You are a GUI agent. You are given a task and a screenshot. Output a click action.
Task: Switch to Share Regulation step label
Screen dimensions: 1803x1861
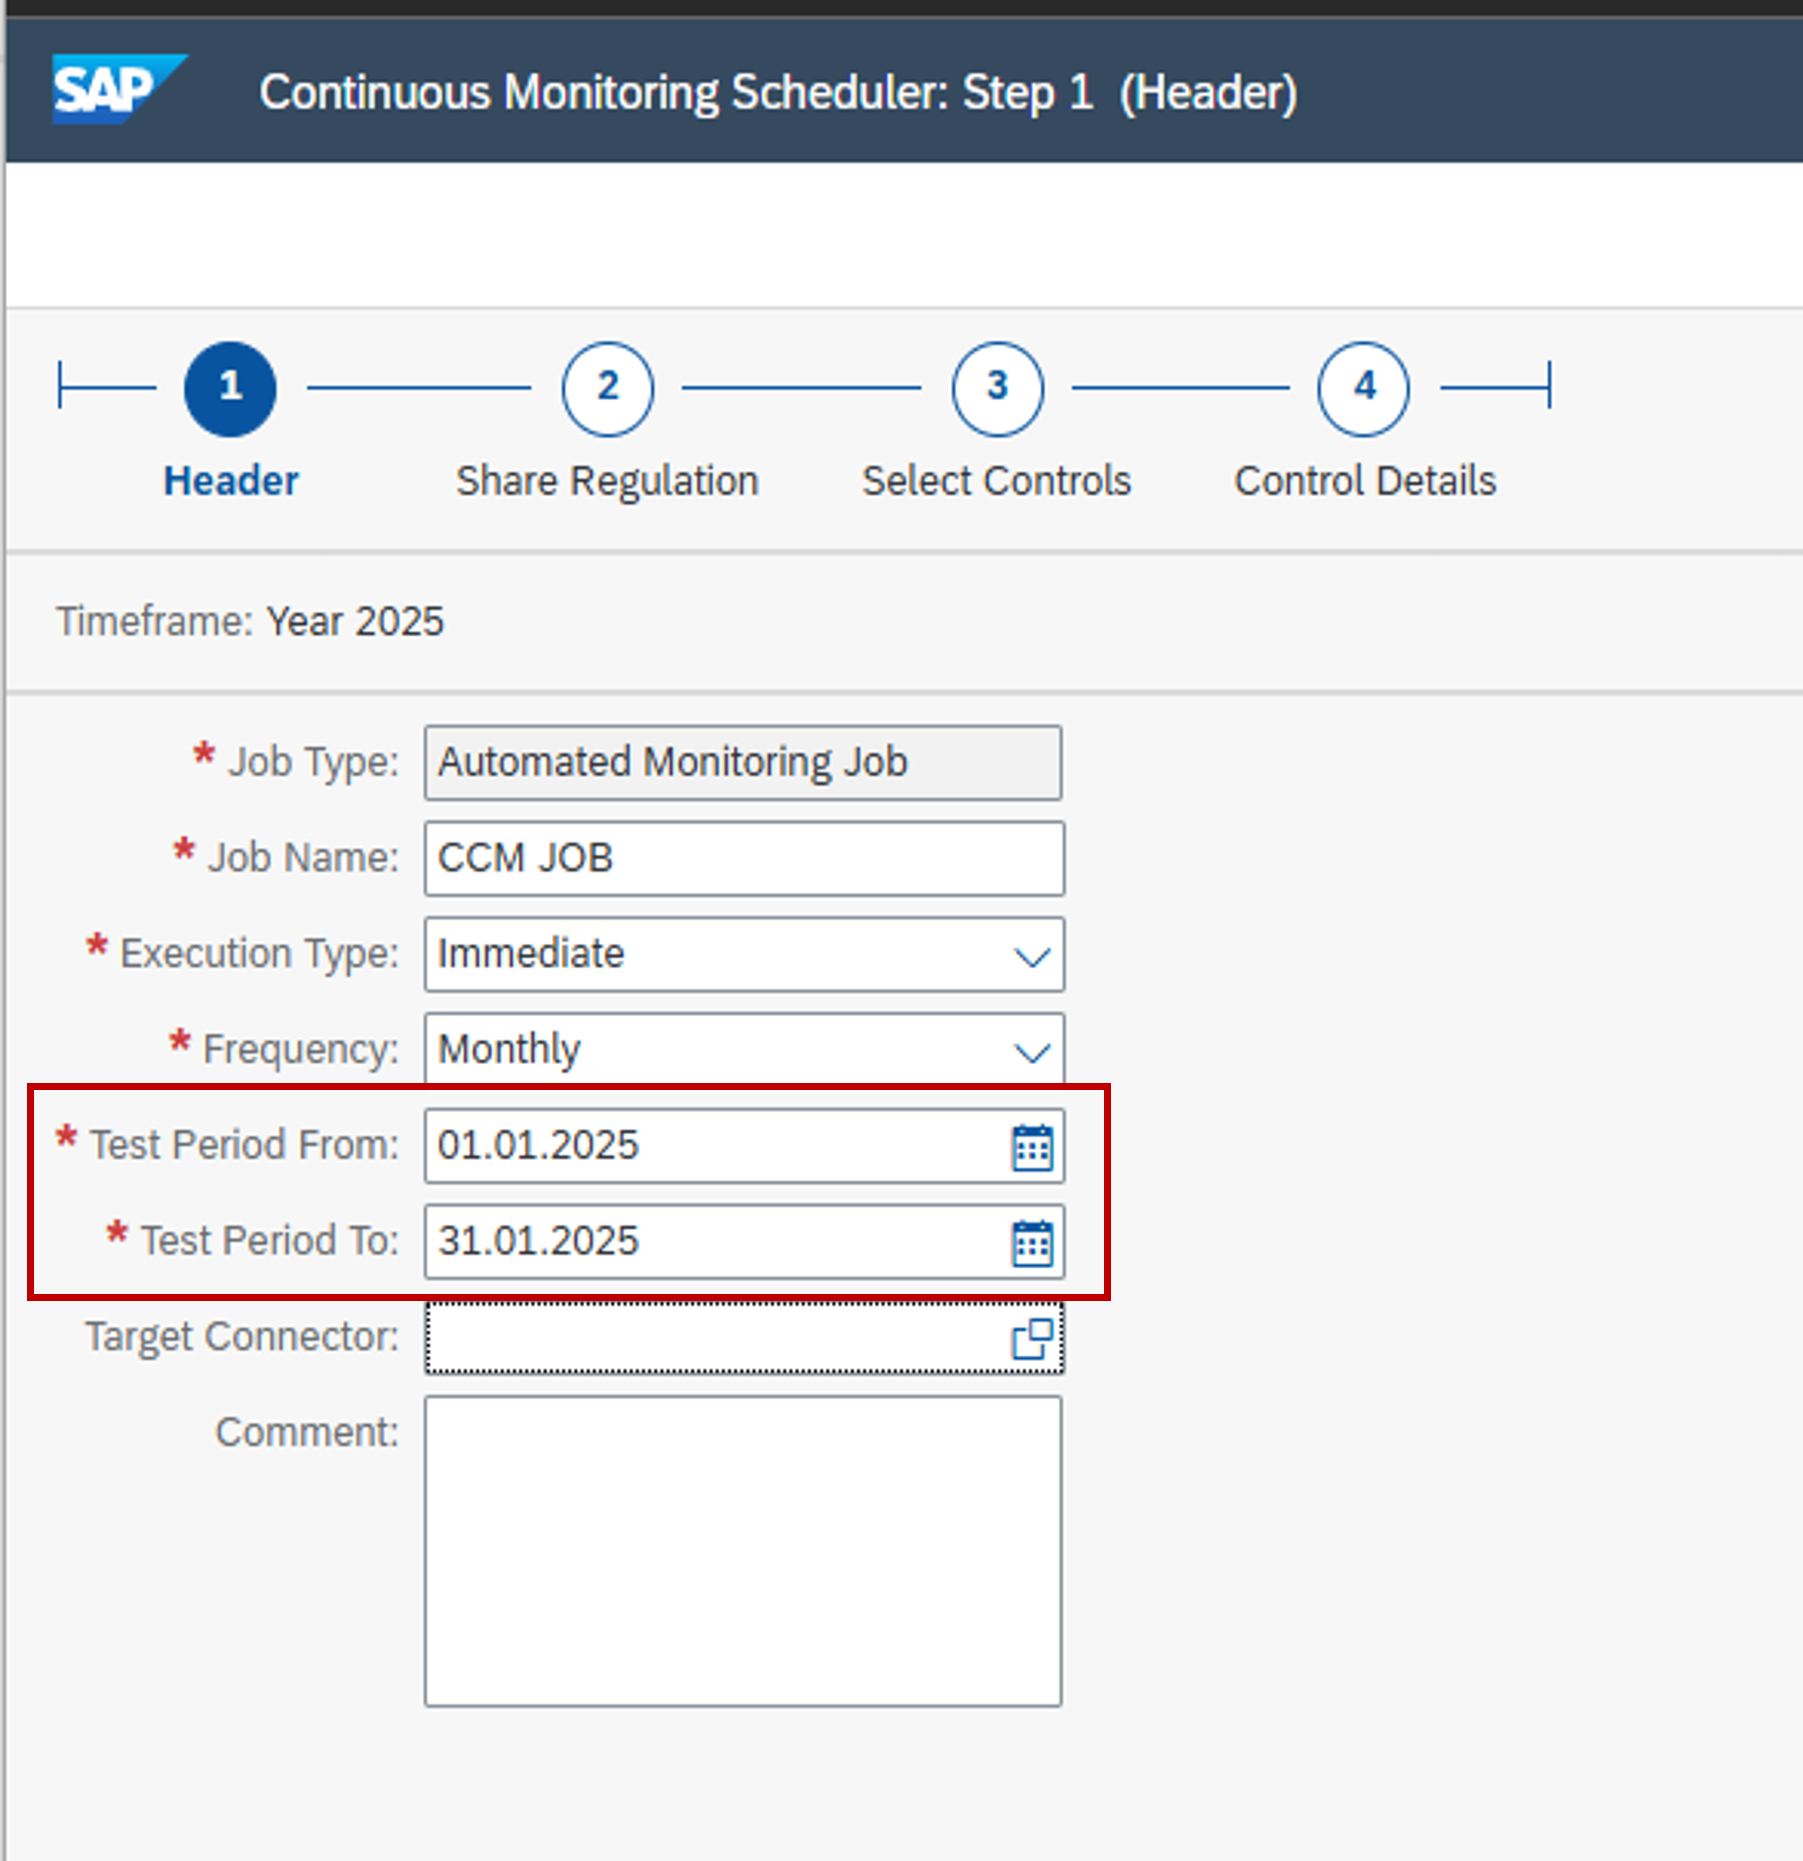point(607,481)
